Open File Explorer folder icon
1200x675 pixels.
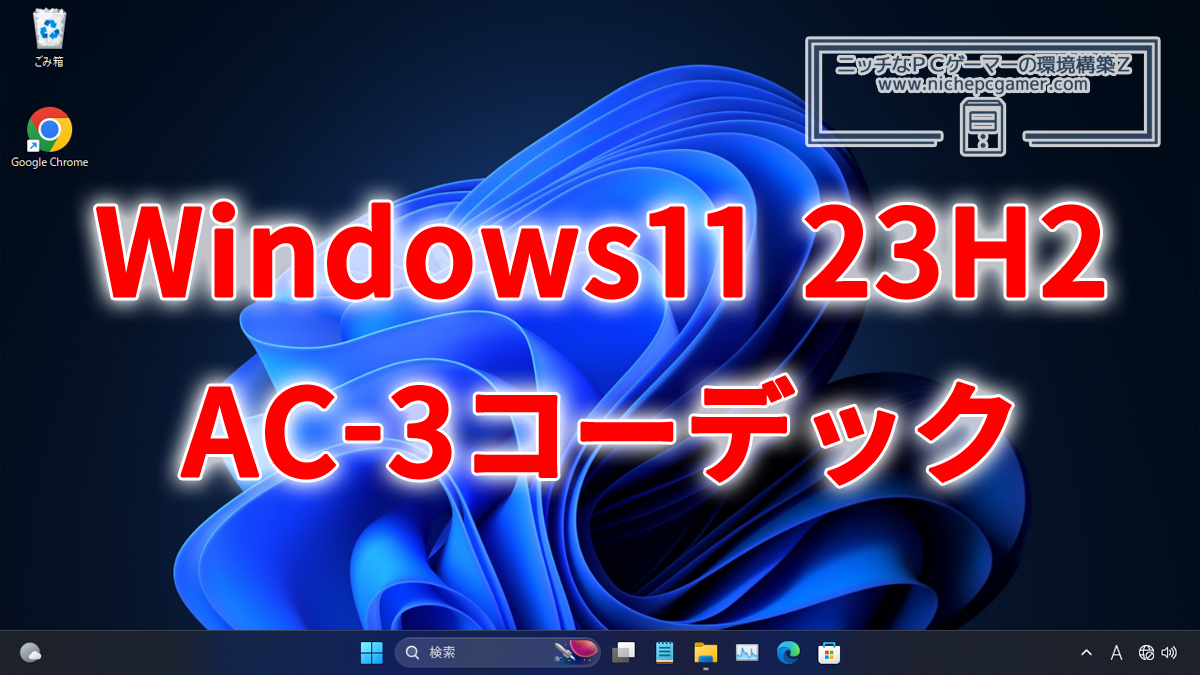(x=706, y=653)
